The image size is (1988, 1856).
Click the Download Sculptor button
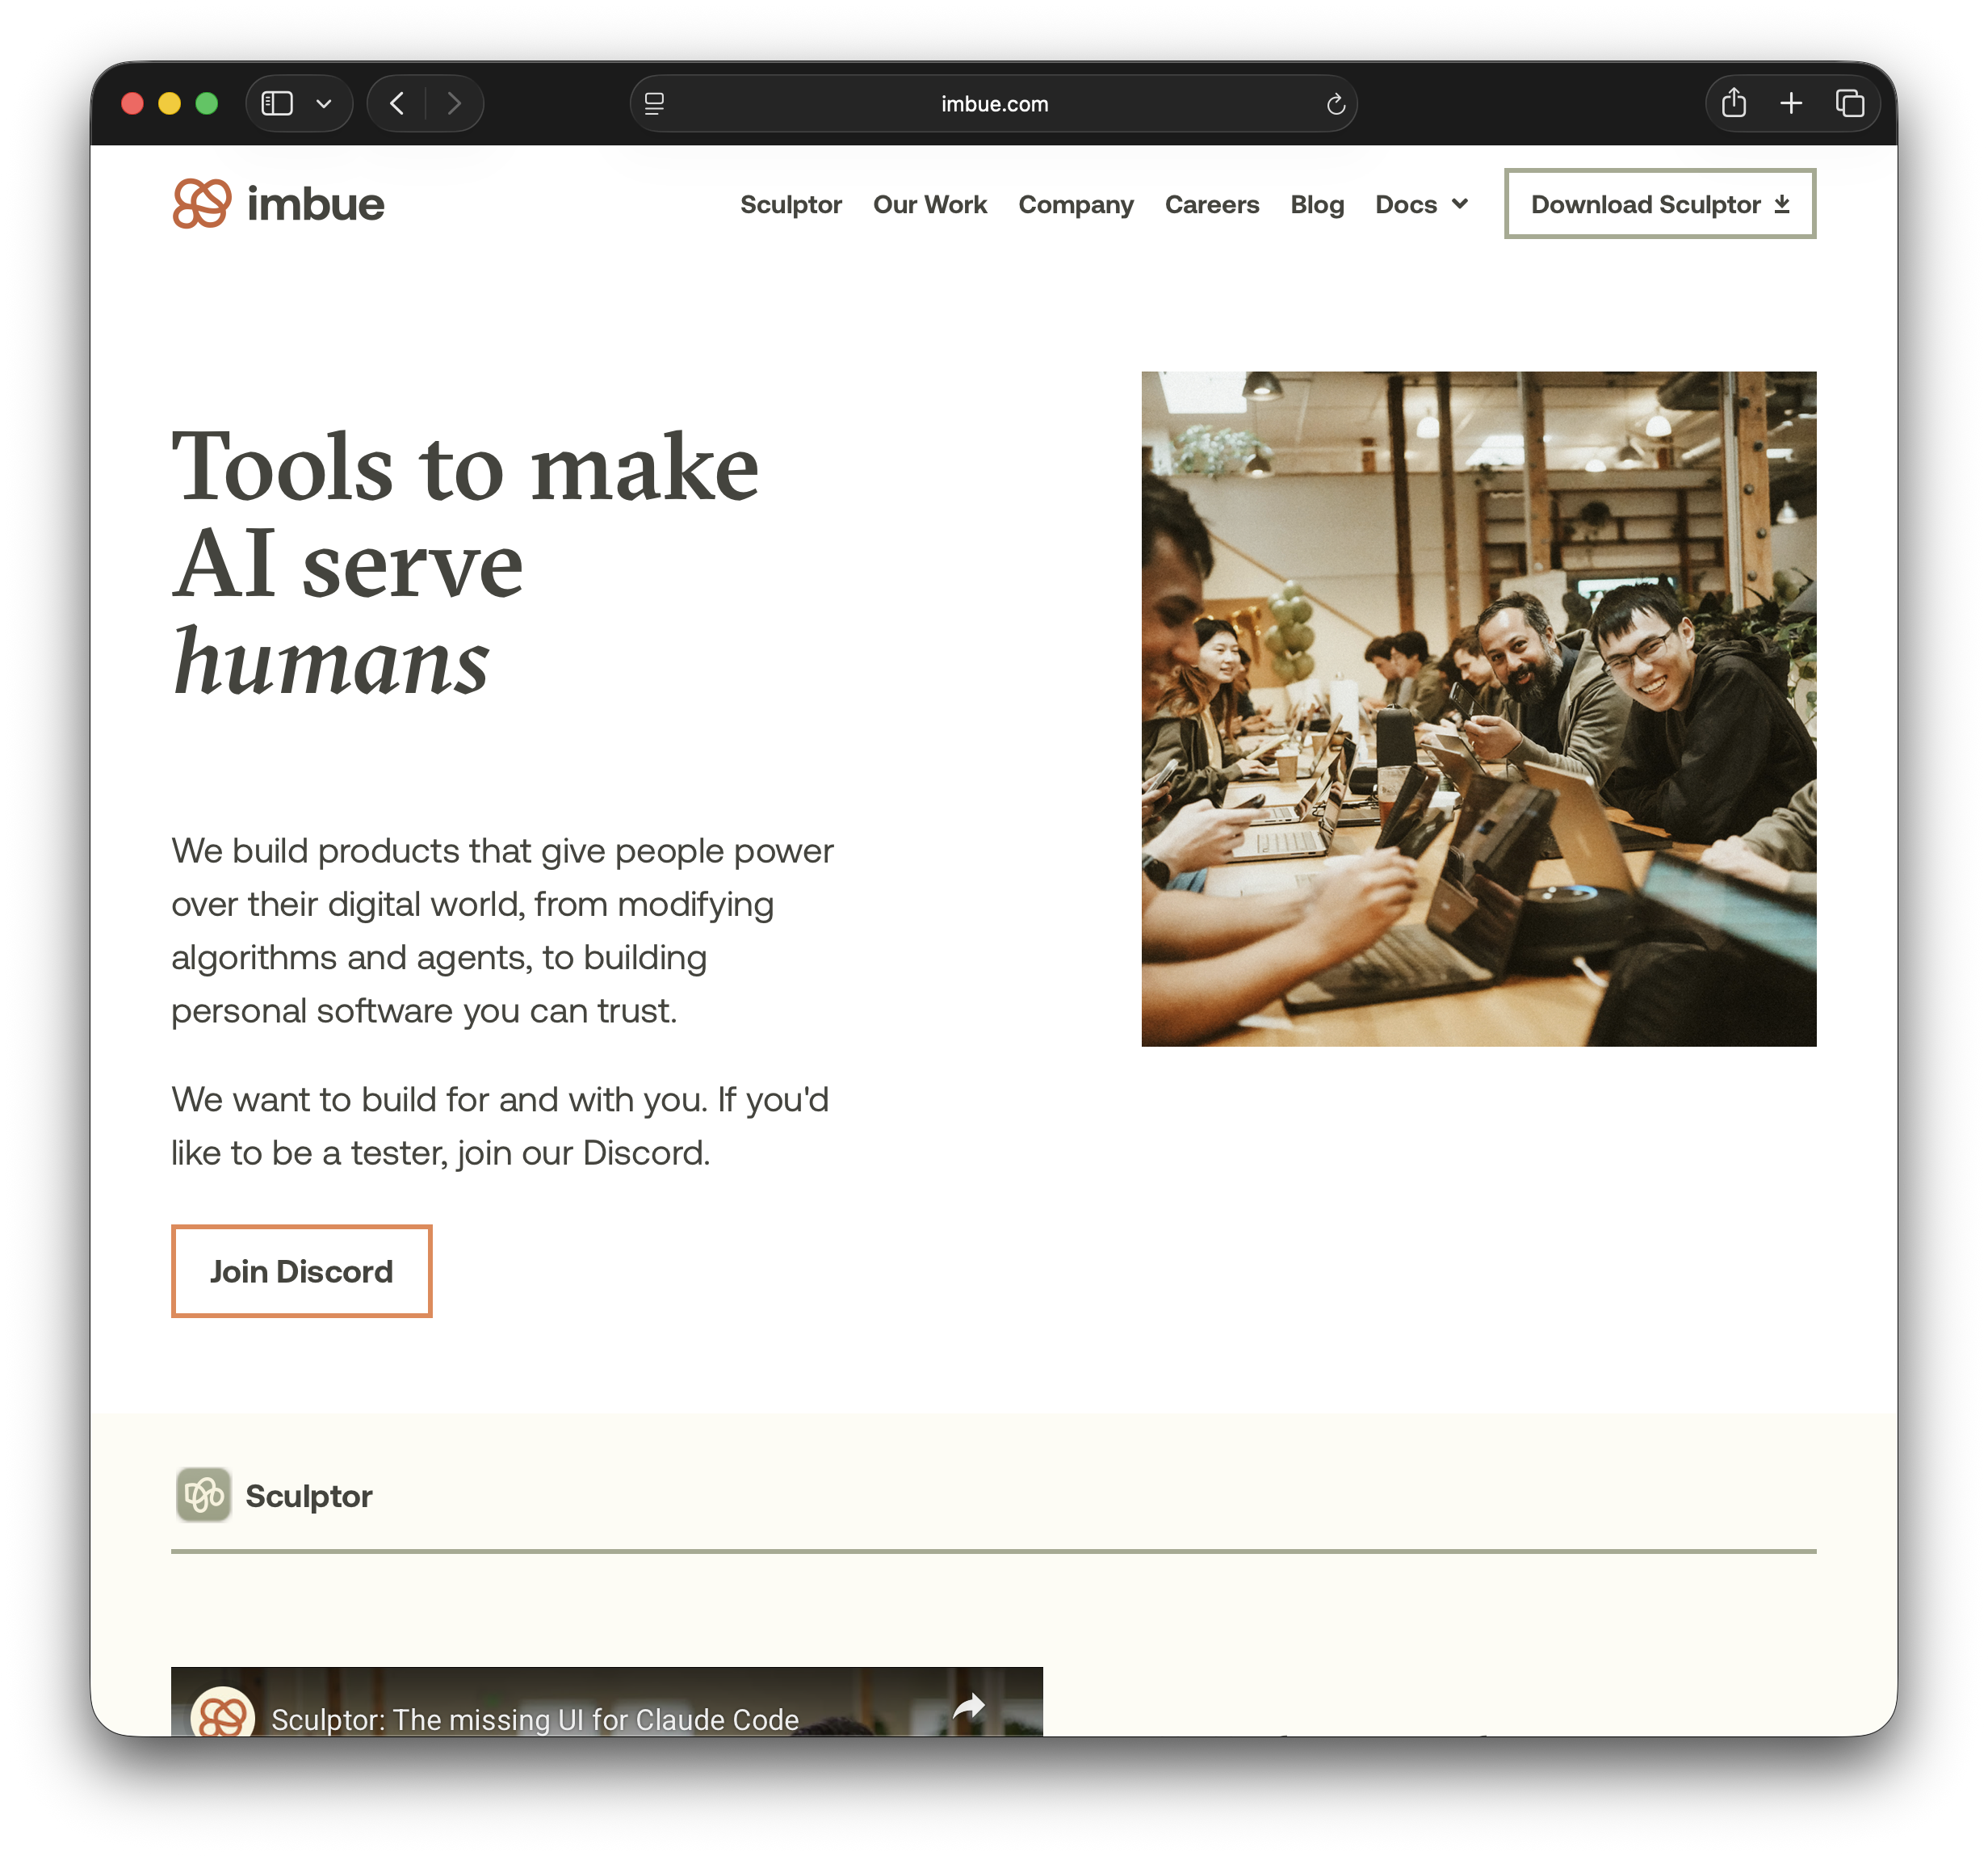click(1660, 204)
